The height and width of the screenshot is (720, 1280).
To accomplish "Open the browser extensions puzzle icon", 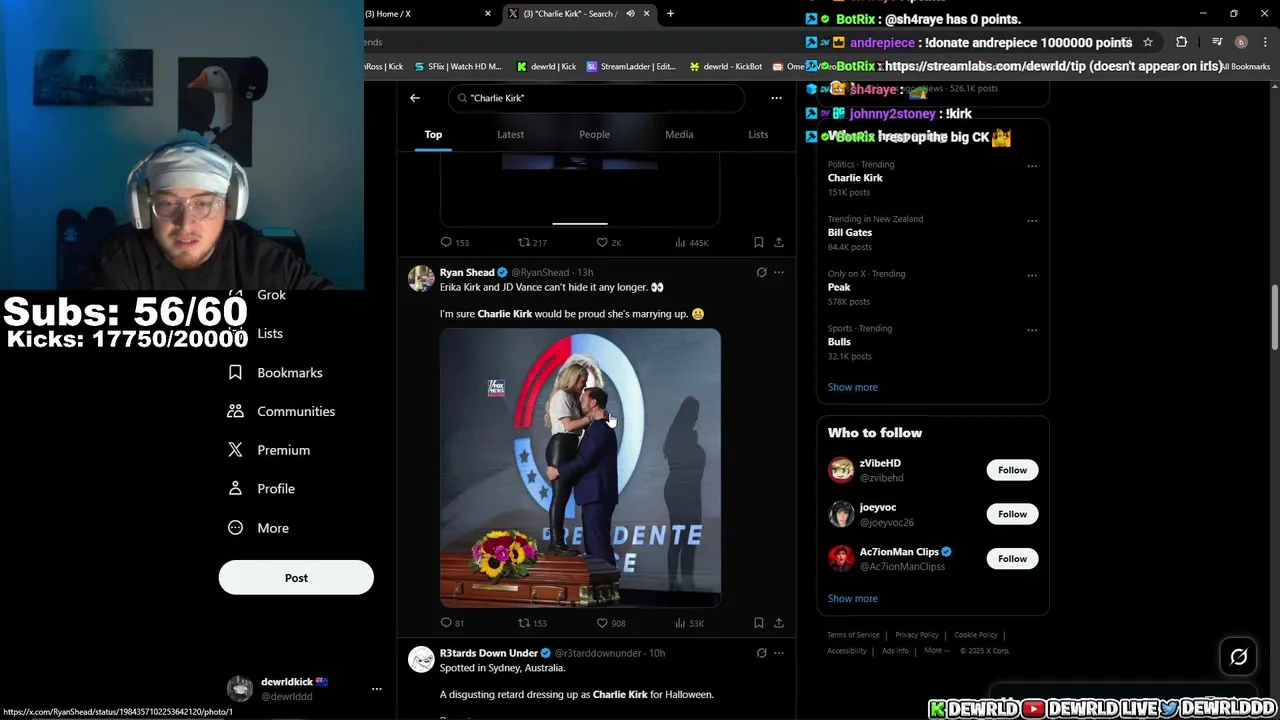I will pos(1181,42).
